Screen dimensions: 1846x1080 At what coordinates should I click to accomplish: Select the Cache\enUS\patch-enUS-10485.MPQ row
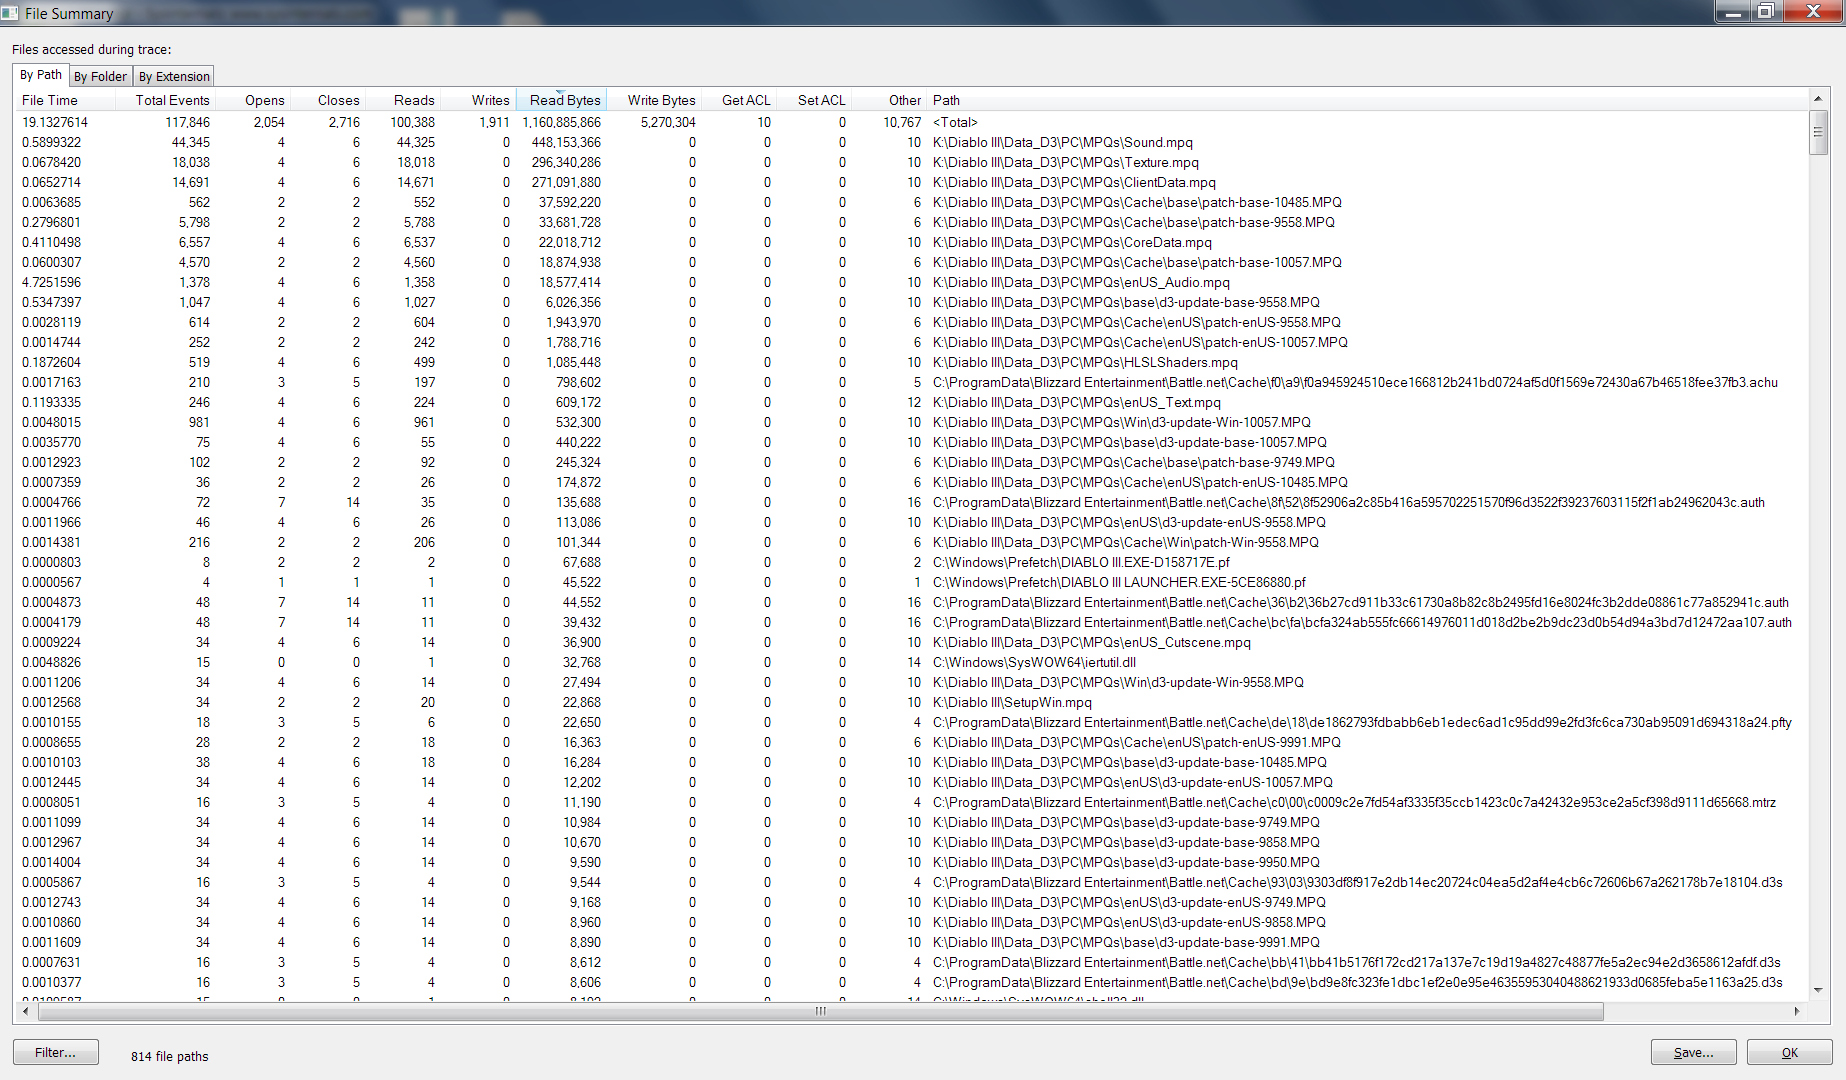pyautogui.click(x=912, y=482)
